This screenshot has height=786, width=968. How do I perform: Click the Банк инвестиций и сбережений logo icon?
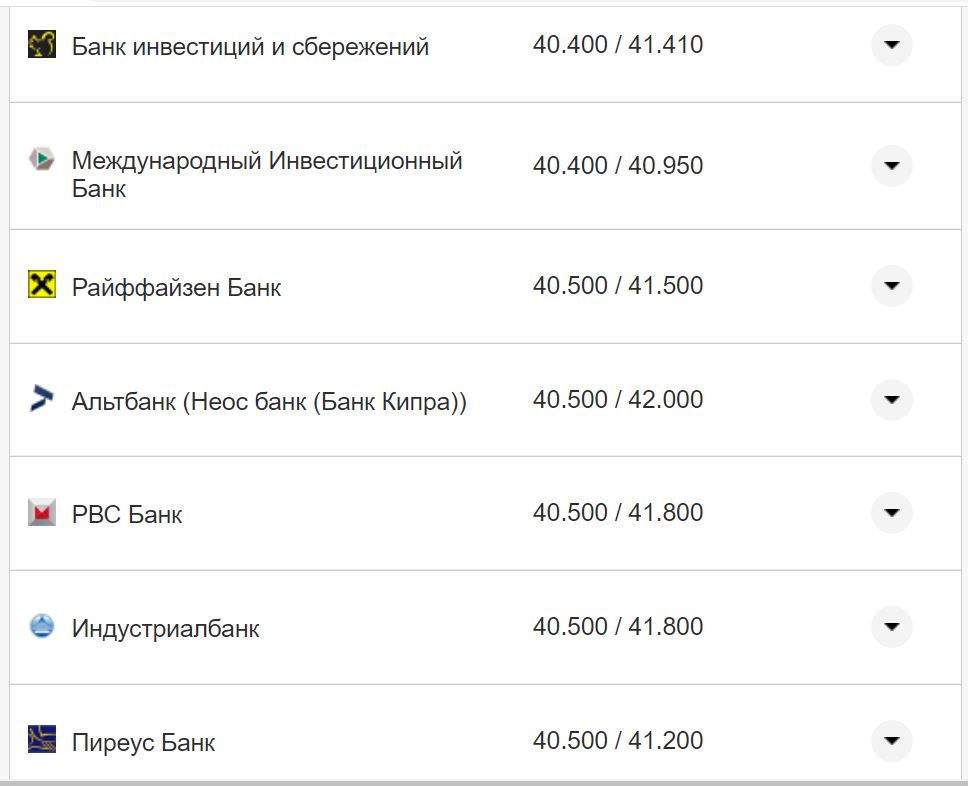(40, 44)
